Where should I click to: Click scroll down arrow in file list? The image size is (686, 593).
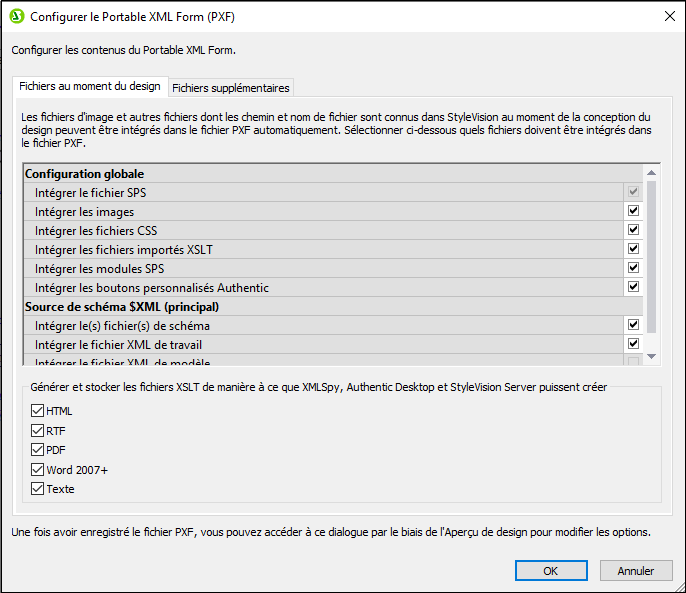pos(652,357)
